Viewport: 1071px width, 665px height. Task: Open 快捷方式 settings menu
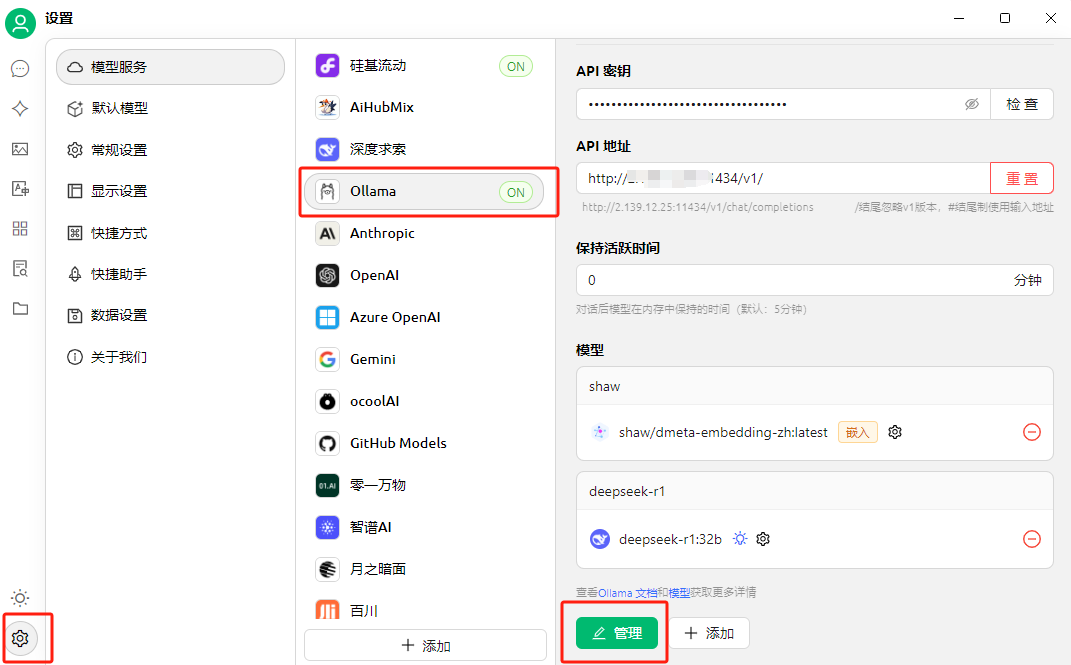coord(170,234)
